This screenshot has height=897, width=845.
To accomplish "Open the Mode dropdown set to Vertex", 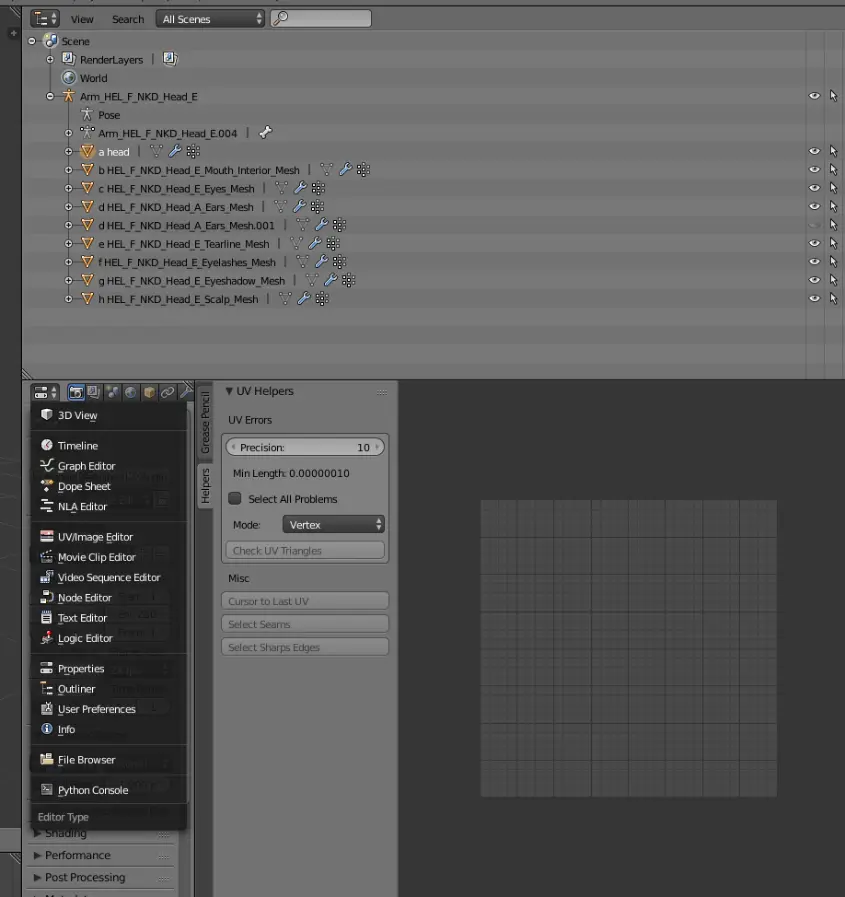I will (334, 525).
